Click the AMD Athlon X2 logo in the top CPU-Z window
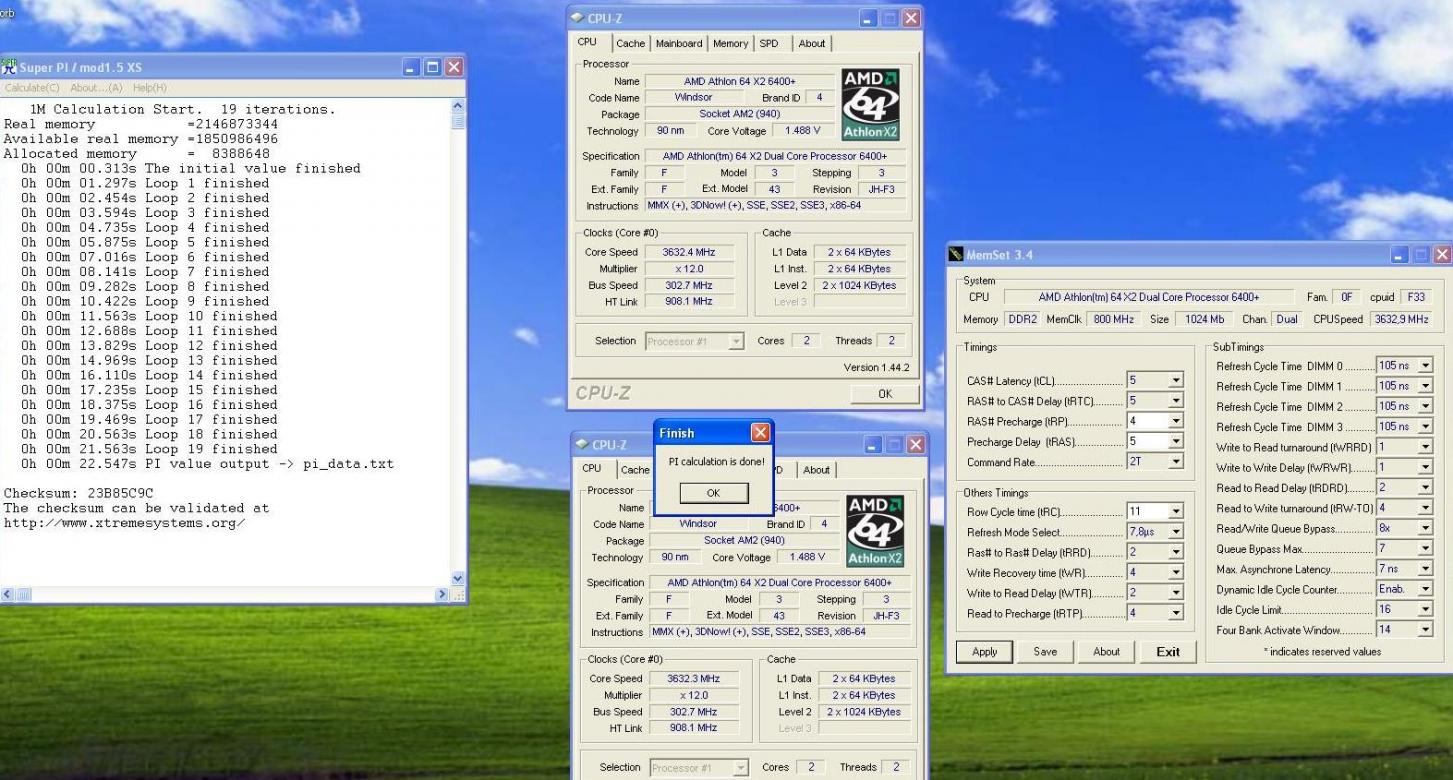1453x780 pixels. click(x=871, y=104)
